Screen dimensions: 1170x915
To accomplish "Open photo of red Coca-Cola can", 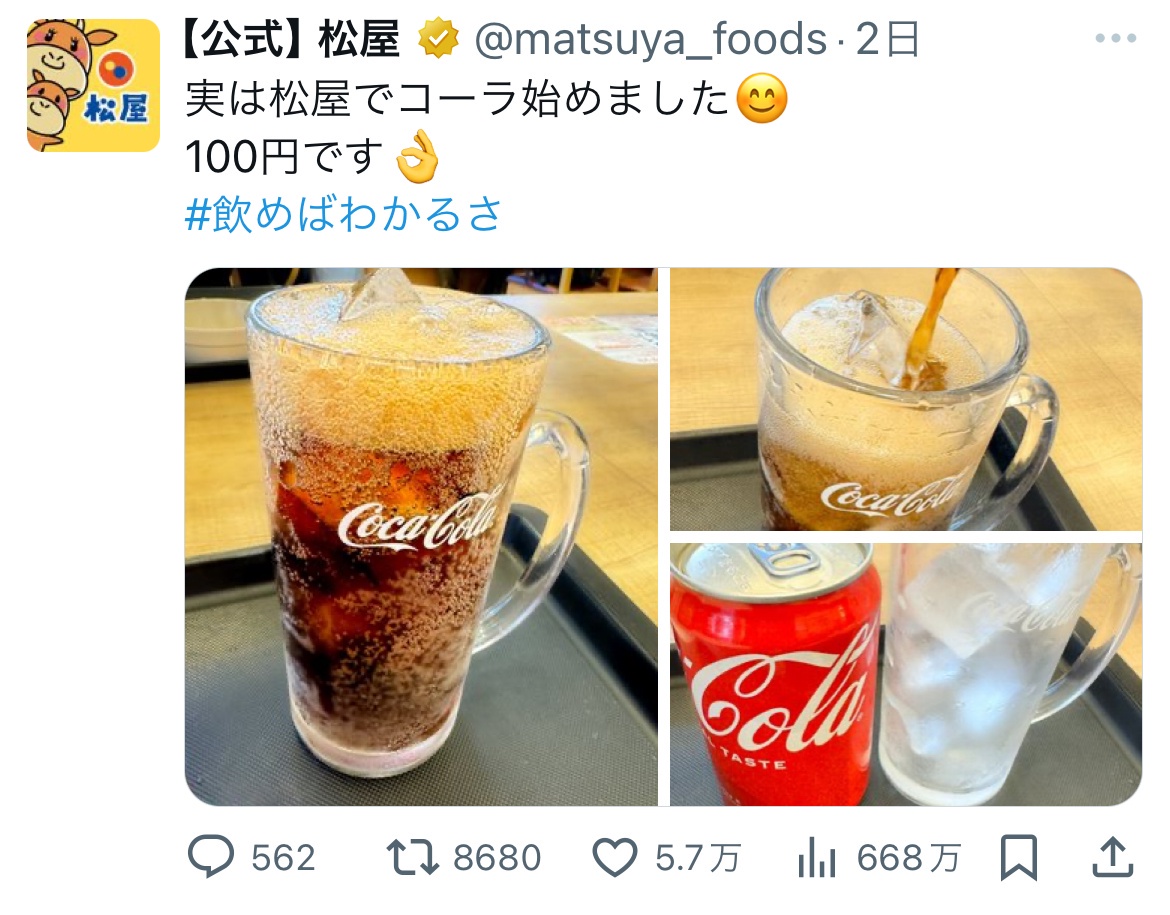I will tap(906, 675).
